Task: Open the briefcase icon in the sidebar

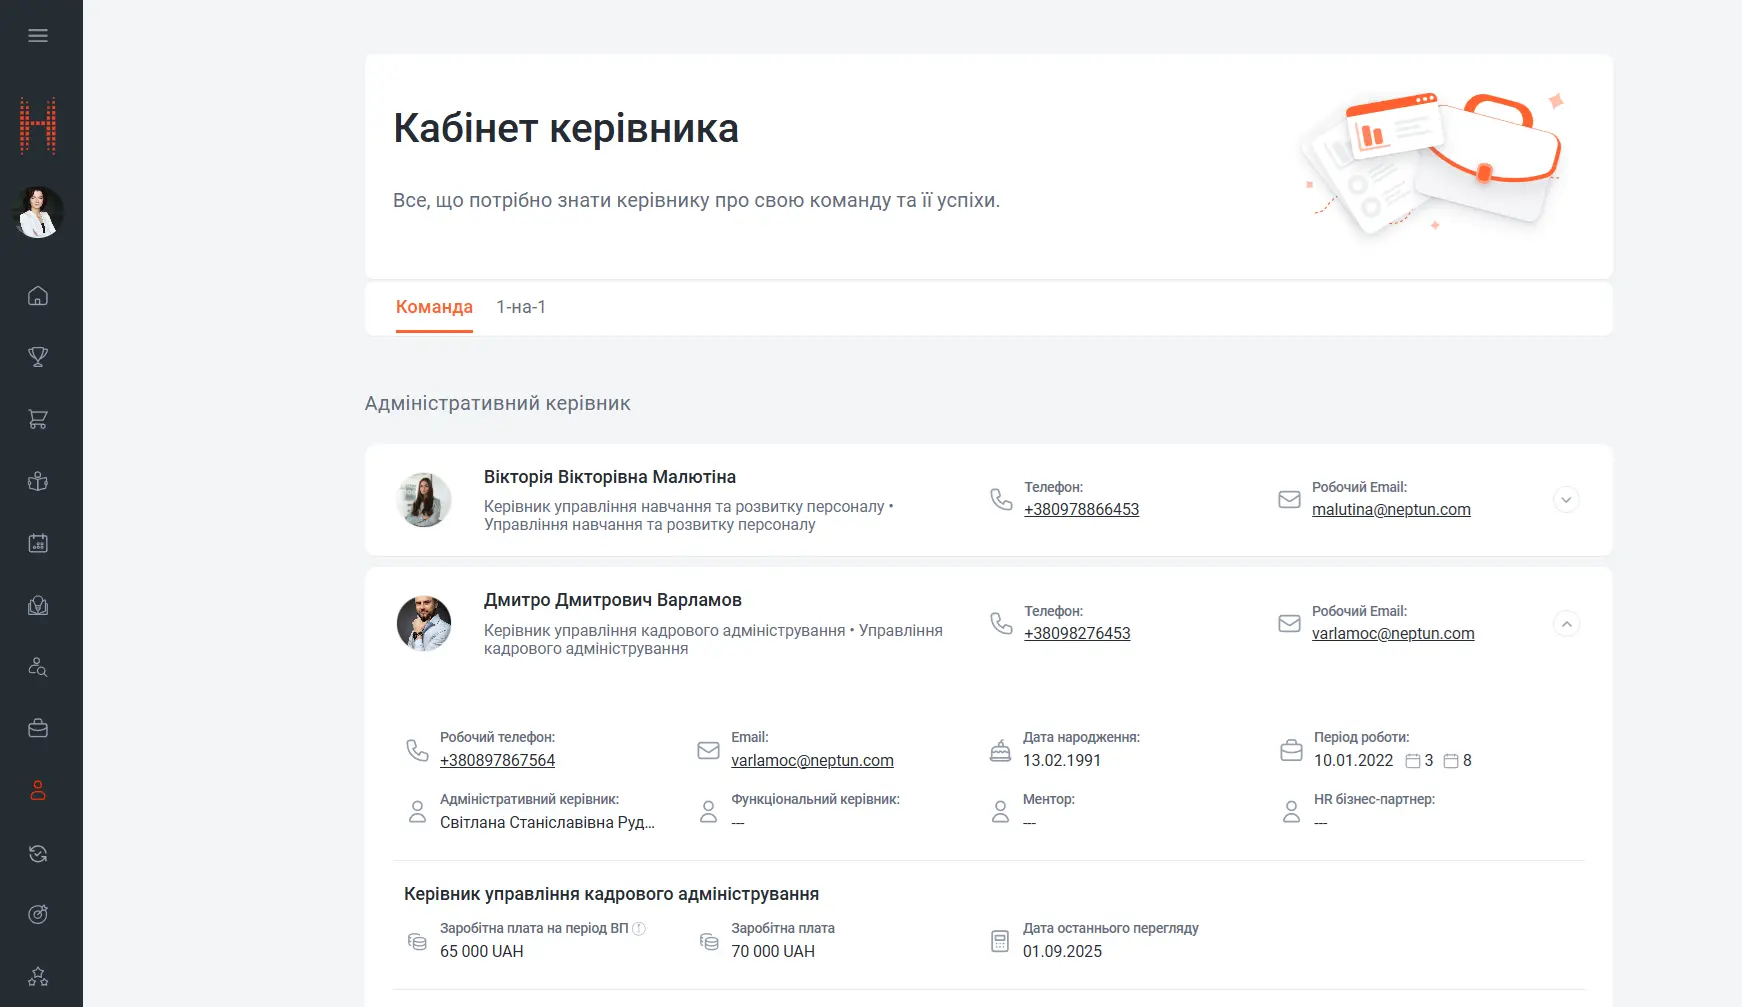Action: click(38, 728)
